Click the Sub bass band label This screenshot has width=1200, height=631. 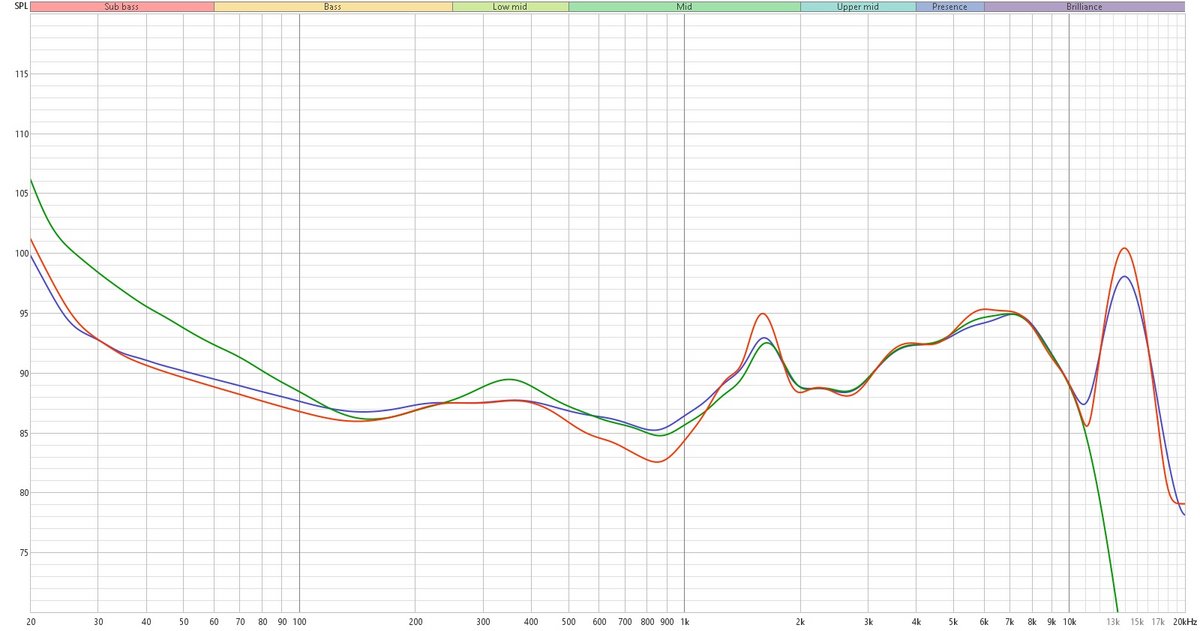[x=121, y=7]
